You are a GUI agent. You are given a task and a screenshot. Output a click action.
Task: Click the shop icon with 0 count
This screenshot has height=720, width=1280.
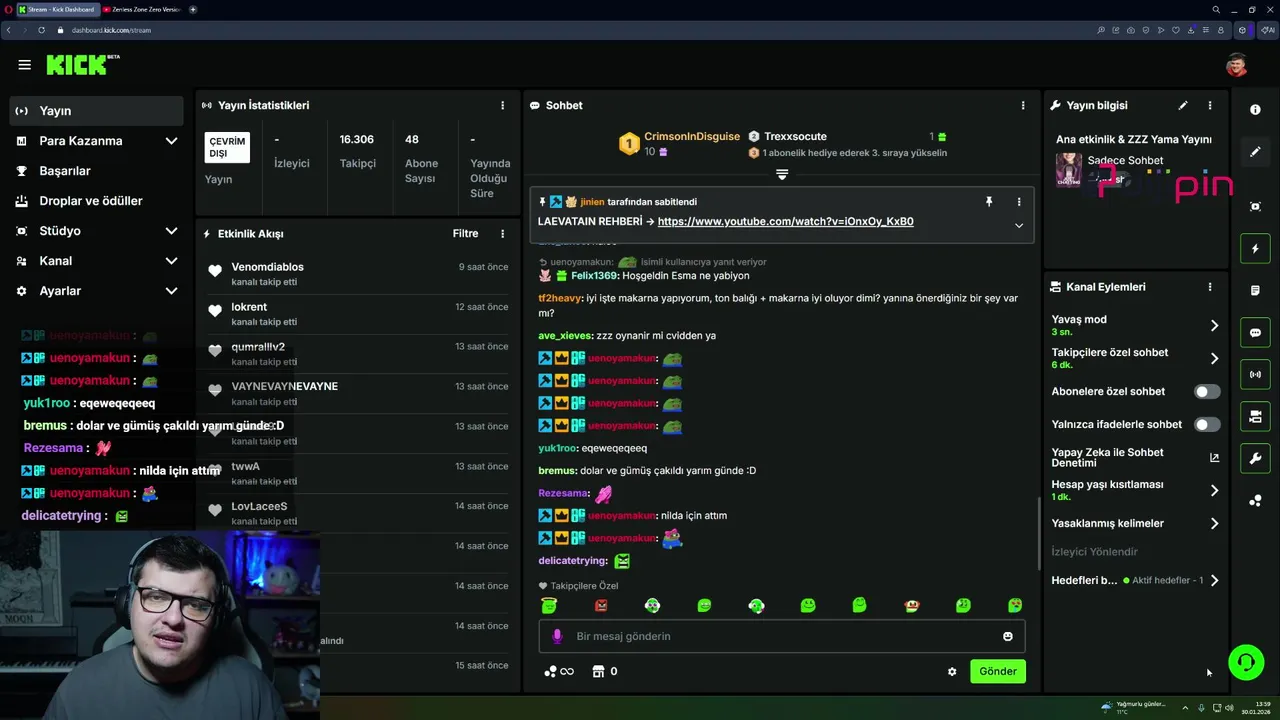[605, 671]
